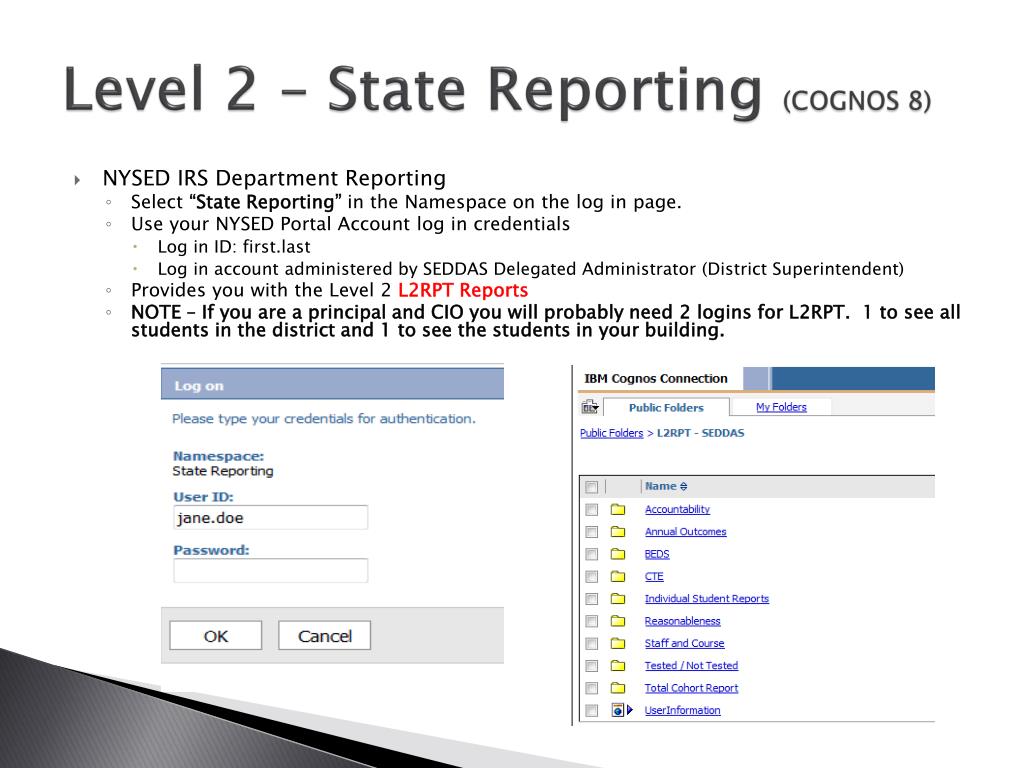Open the portal tabs menu icon
1024x768 pixels.
coord(590,407)
